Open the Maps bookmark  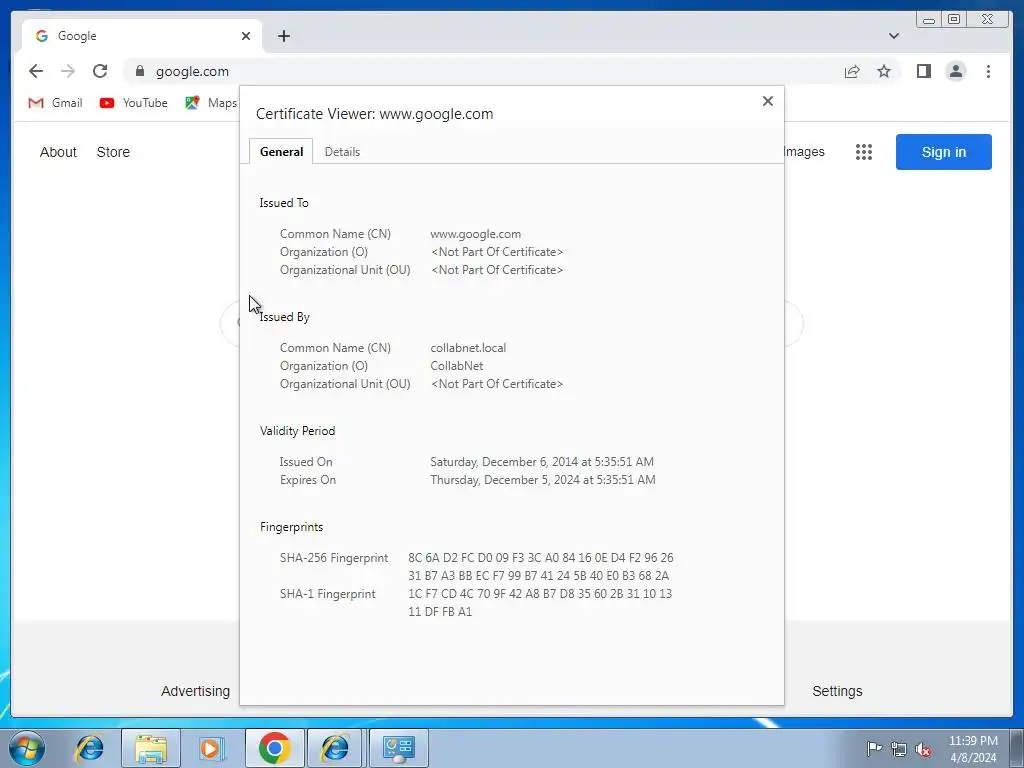point(211,103)
